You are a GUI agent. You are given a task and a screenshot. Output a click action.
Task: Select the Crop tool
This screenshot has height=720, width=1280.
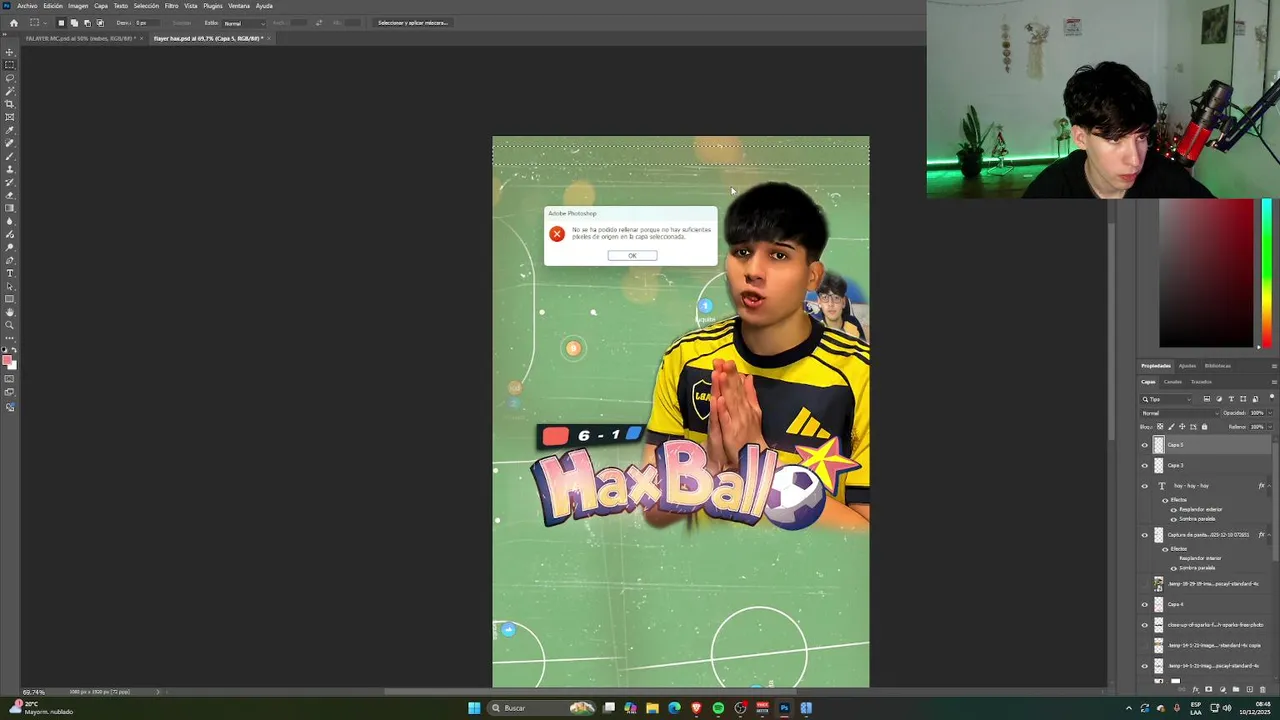tap(9, 104)
